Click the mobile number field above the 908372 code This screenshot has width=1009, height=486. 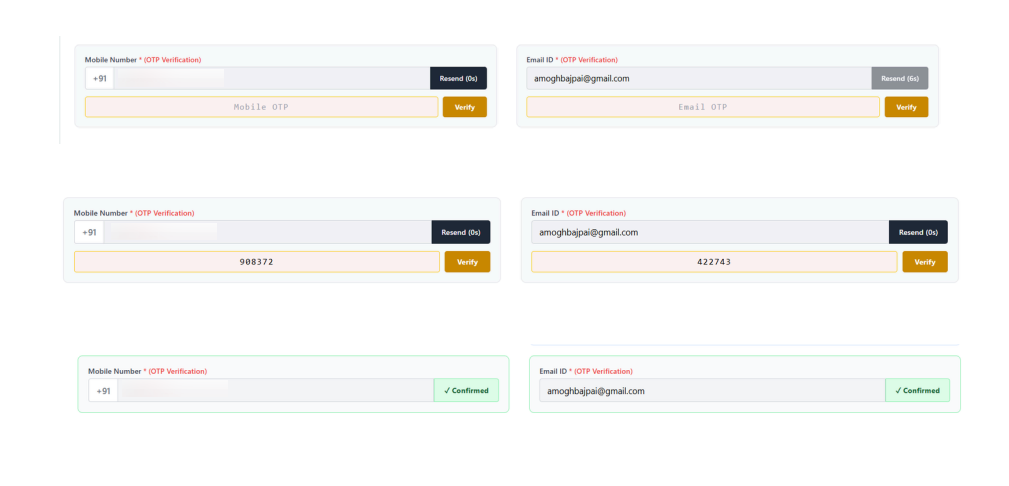267,232
